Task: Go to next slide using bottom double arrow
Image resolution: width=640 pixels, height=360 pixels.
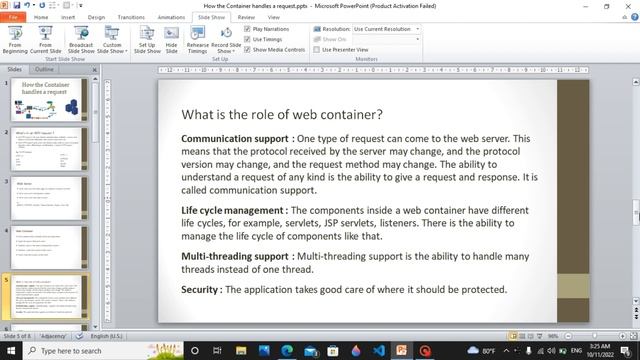Action: [x=636, y=317]
